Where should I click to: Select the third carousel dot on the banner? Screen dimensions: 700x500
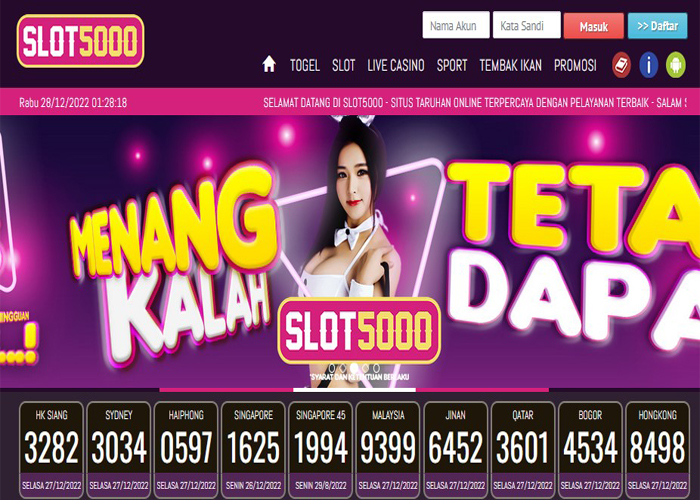(354, 368)
